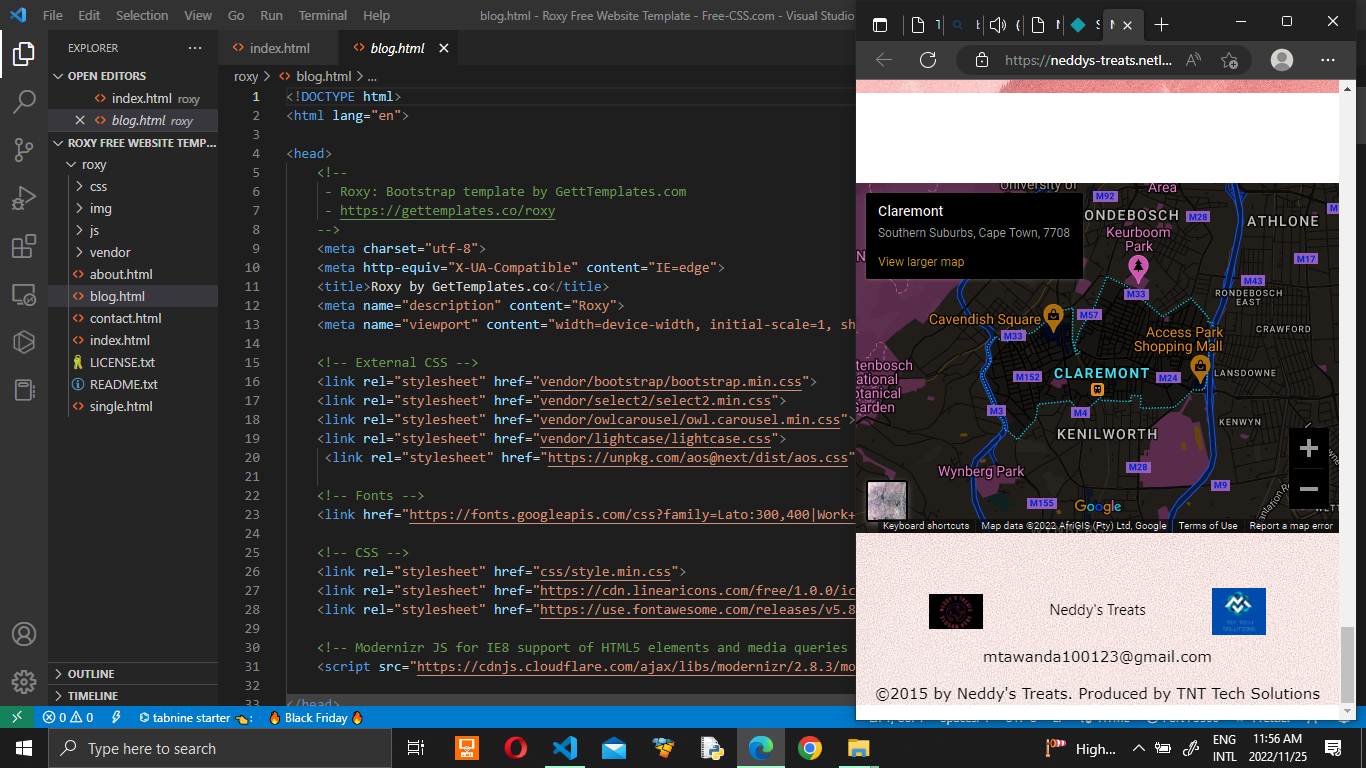Open the Terminal menu

(x=323, y=16)
